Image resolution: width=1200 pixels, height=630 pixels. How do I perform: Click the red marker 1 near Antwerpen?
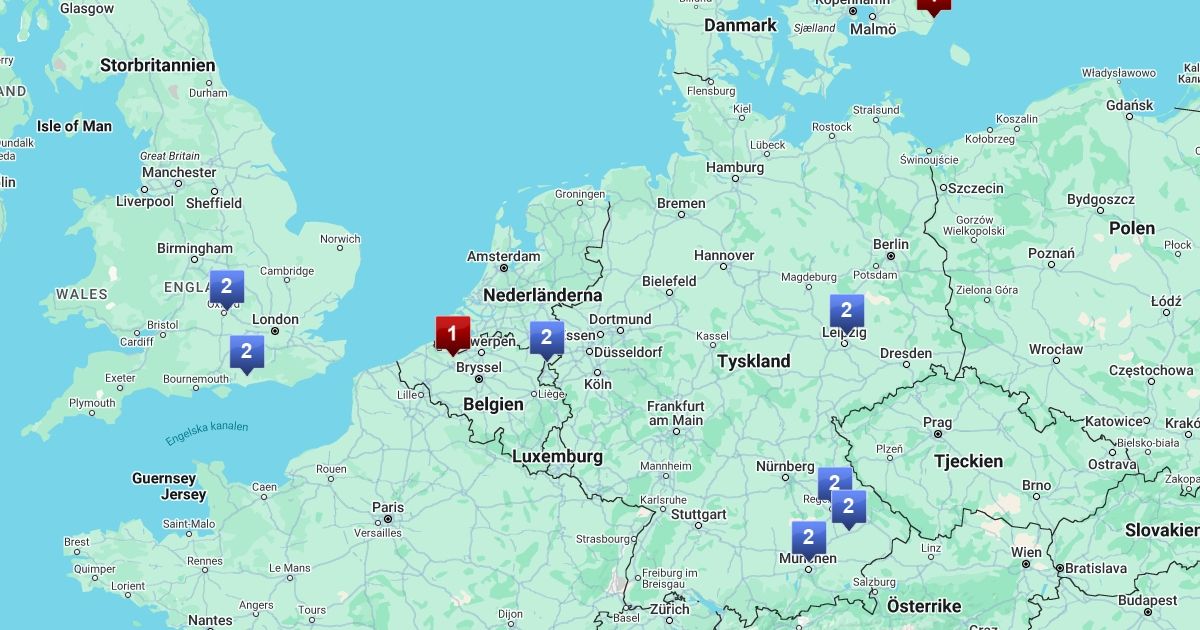pos(452,334)
